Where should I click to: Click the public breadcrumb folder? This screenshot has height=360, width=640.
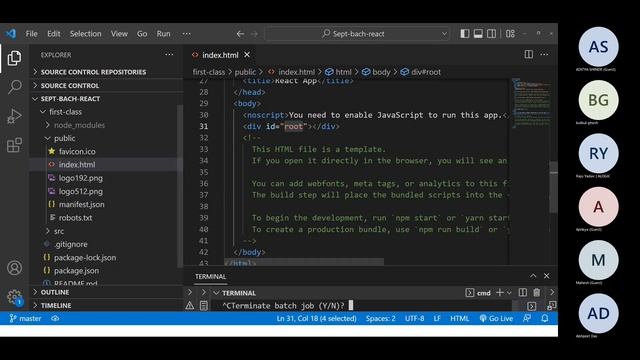pos(245,72)
